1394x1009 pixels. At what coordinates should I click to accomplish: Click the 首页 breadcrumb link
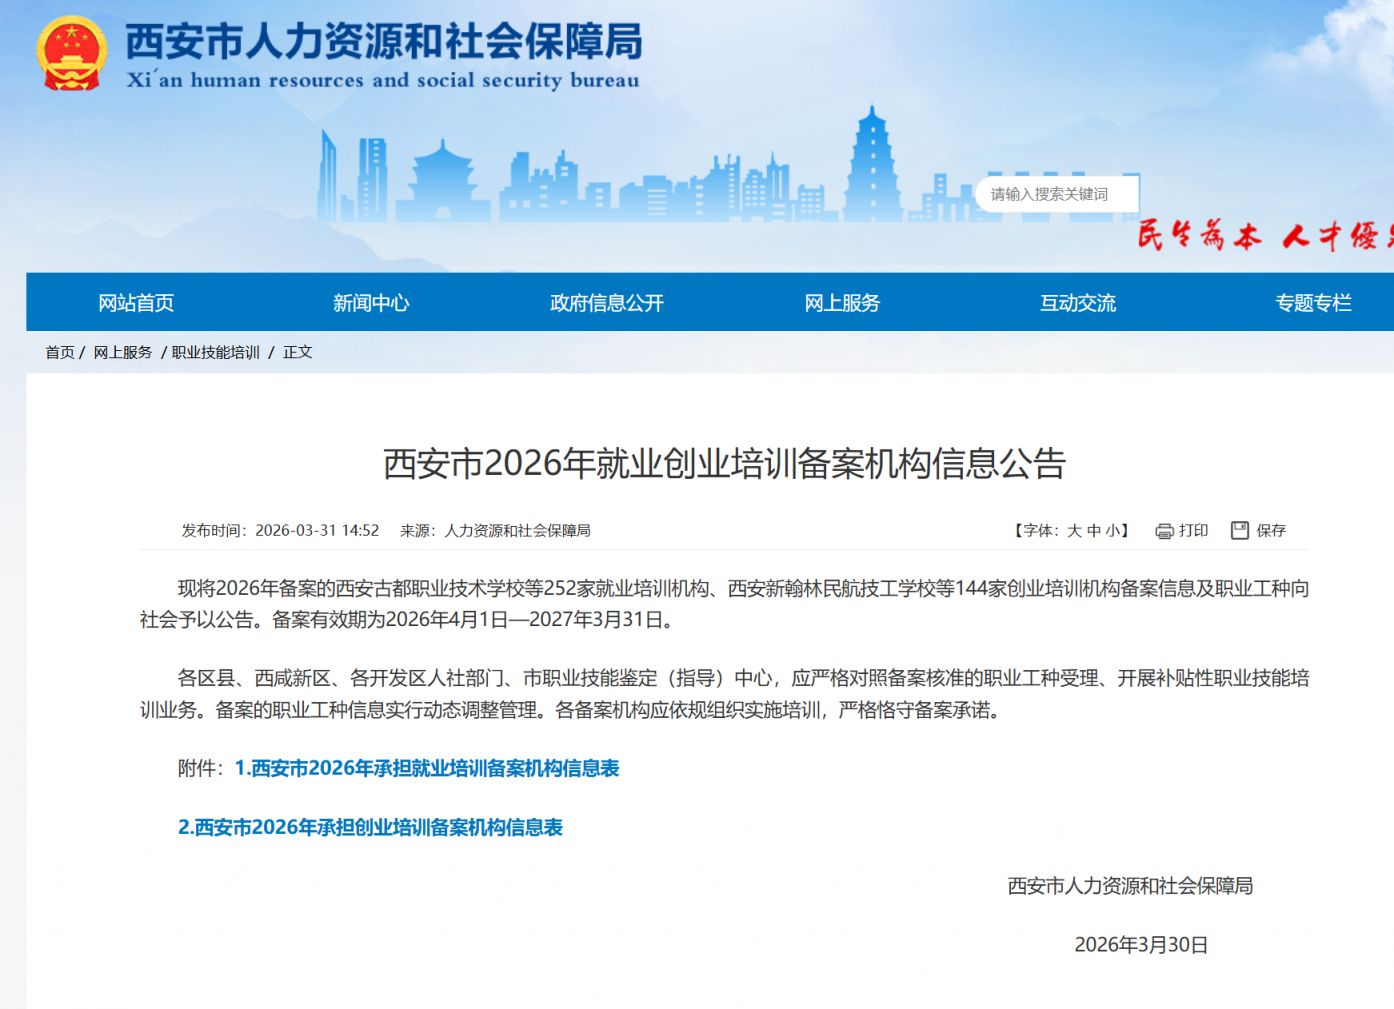(60, 352)
